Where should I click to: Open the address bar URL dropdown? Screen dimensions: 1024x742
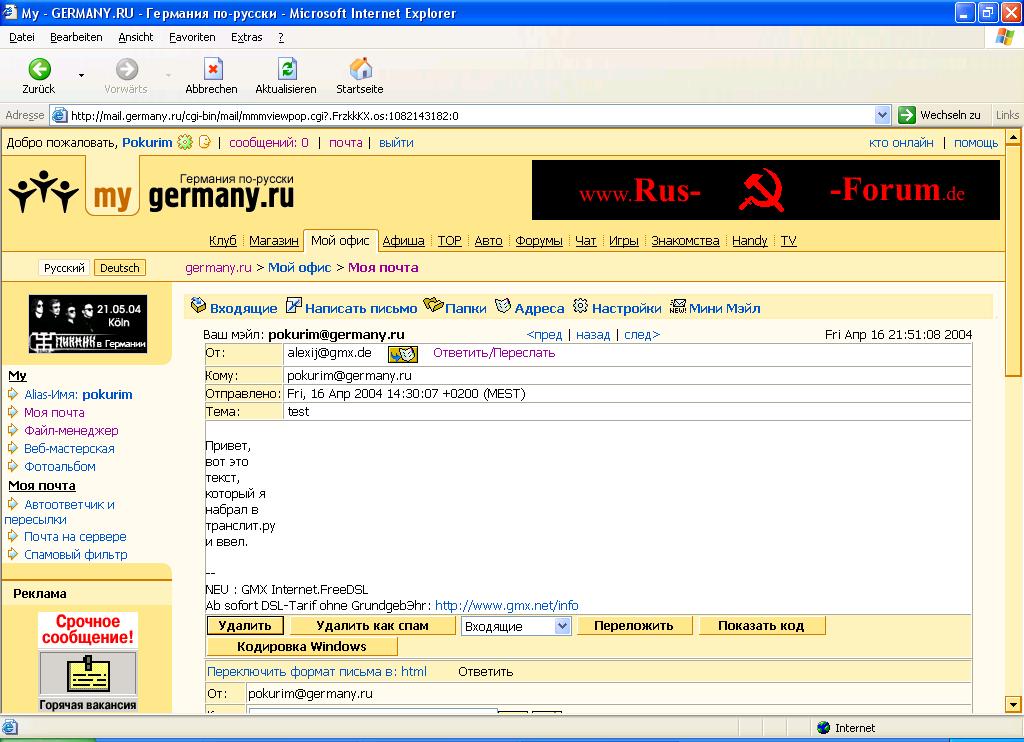(882, 116)
